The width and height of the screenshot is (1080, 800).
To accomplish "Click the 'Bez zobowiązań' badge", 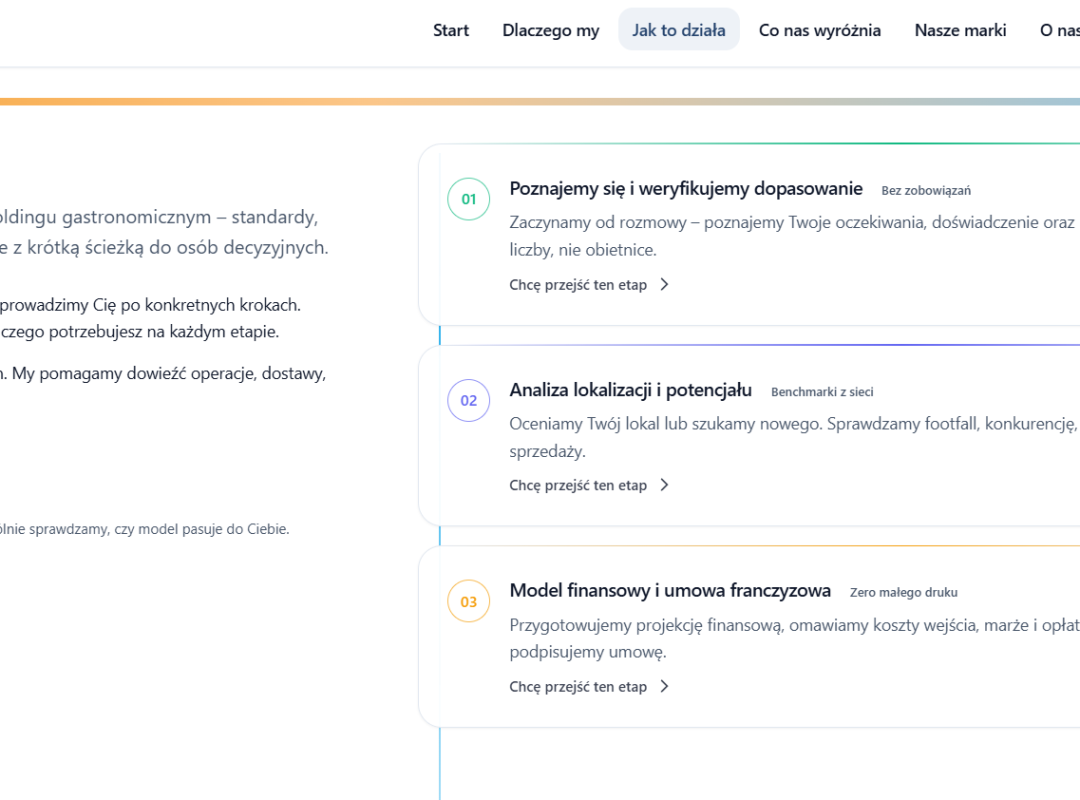I will (926, 191).
